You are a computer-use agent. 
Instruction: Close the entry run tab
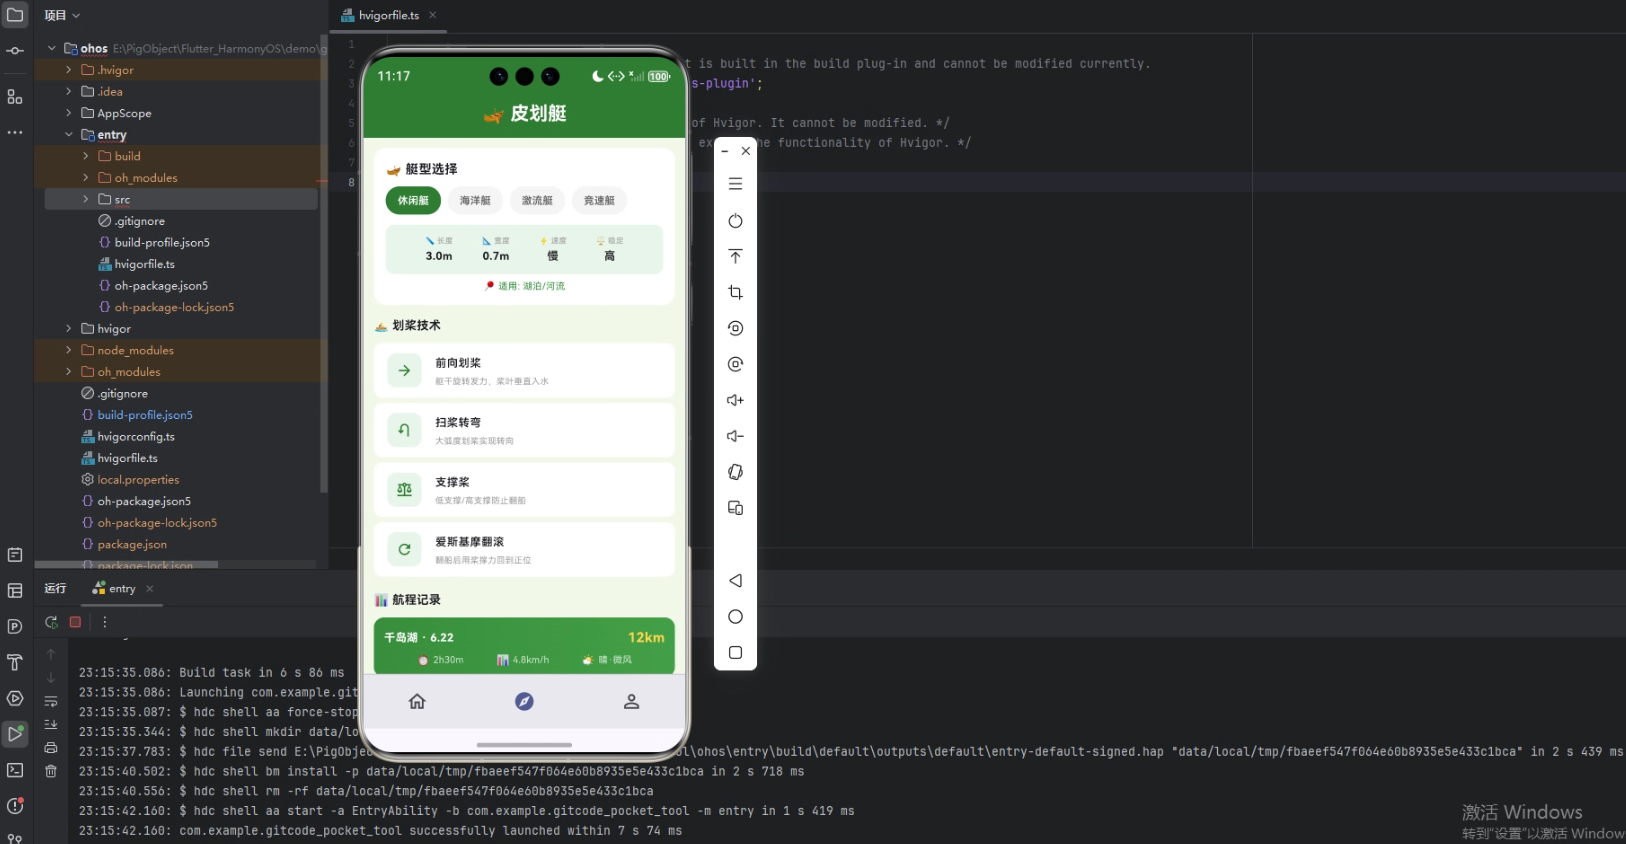tap(150, 589)
